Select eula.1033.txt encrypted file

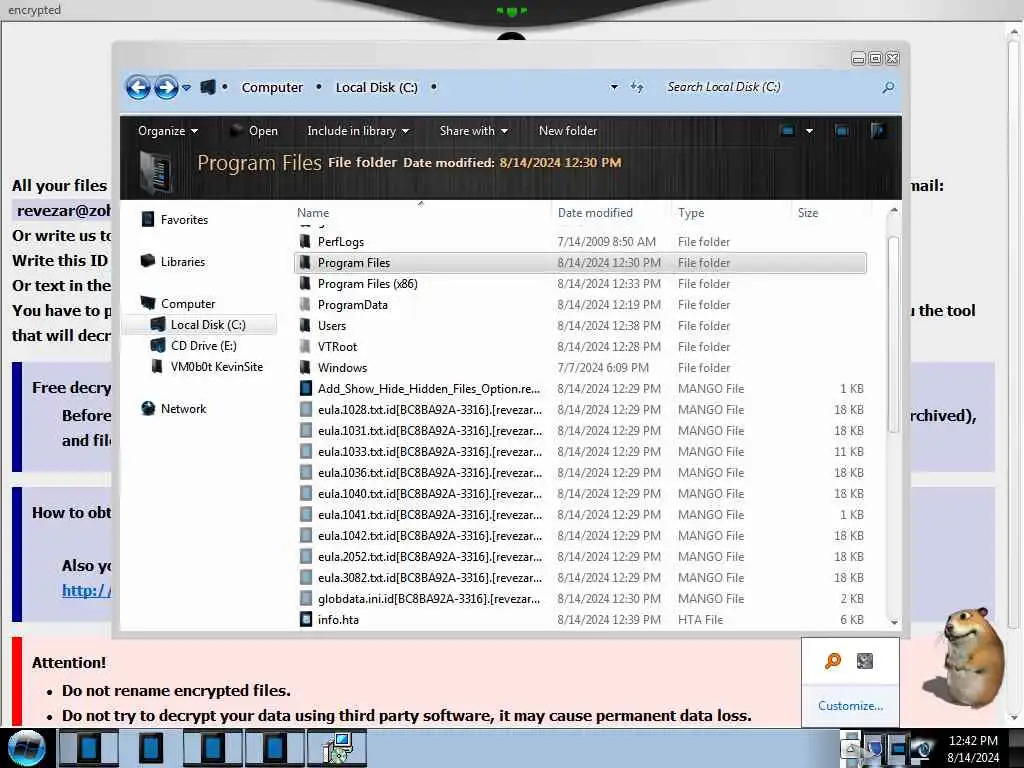click(580, 451)
